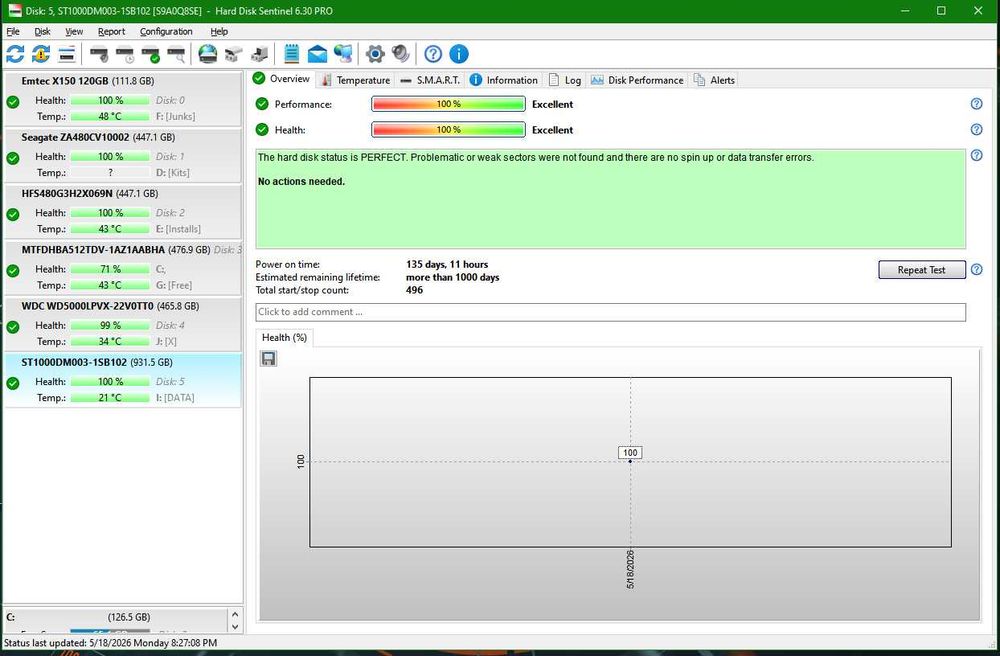Image resolution: width=1000 pixels, height=656 pixels.
Task: Select the WDC WD5000LPVX disk entry
Action: click(123, 324)
